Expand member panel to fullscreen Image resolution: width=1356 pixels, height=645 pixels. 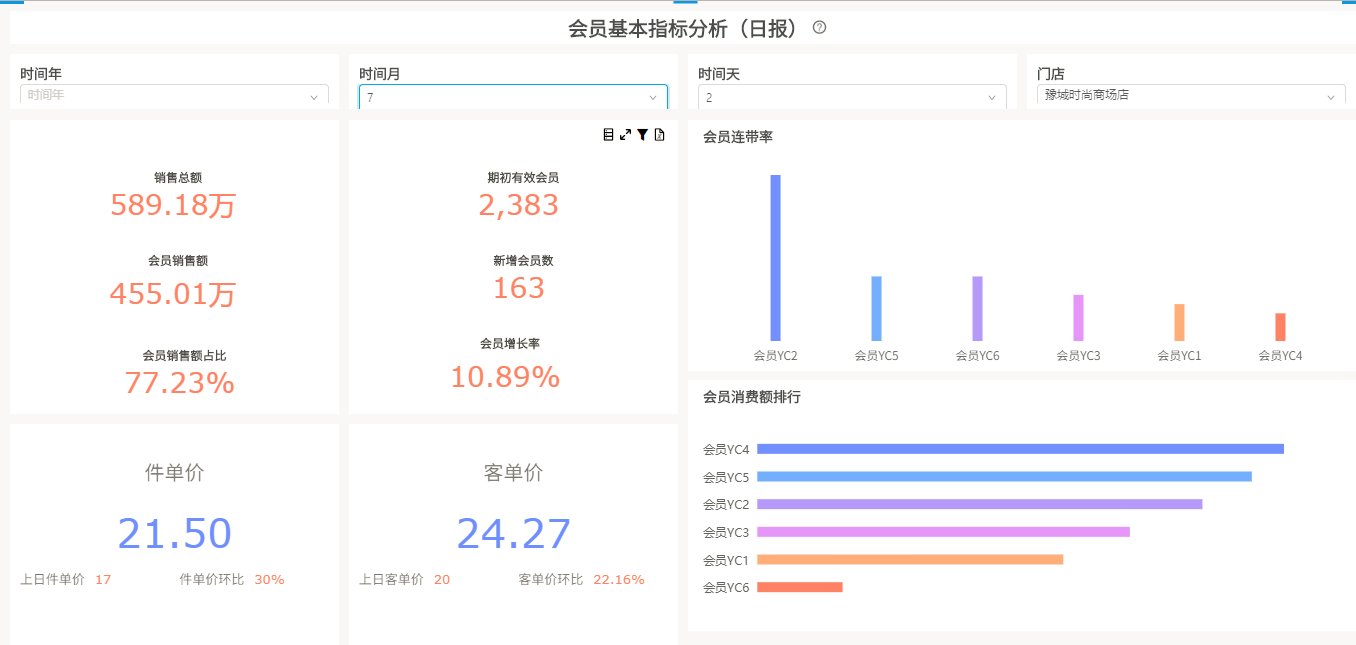tap(625, 135)
